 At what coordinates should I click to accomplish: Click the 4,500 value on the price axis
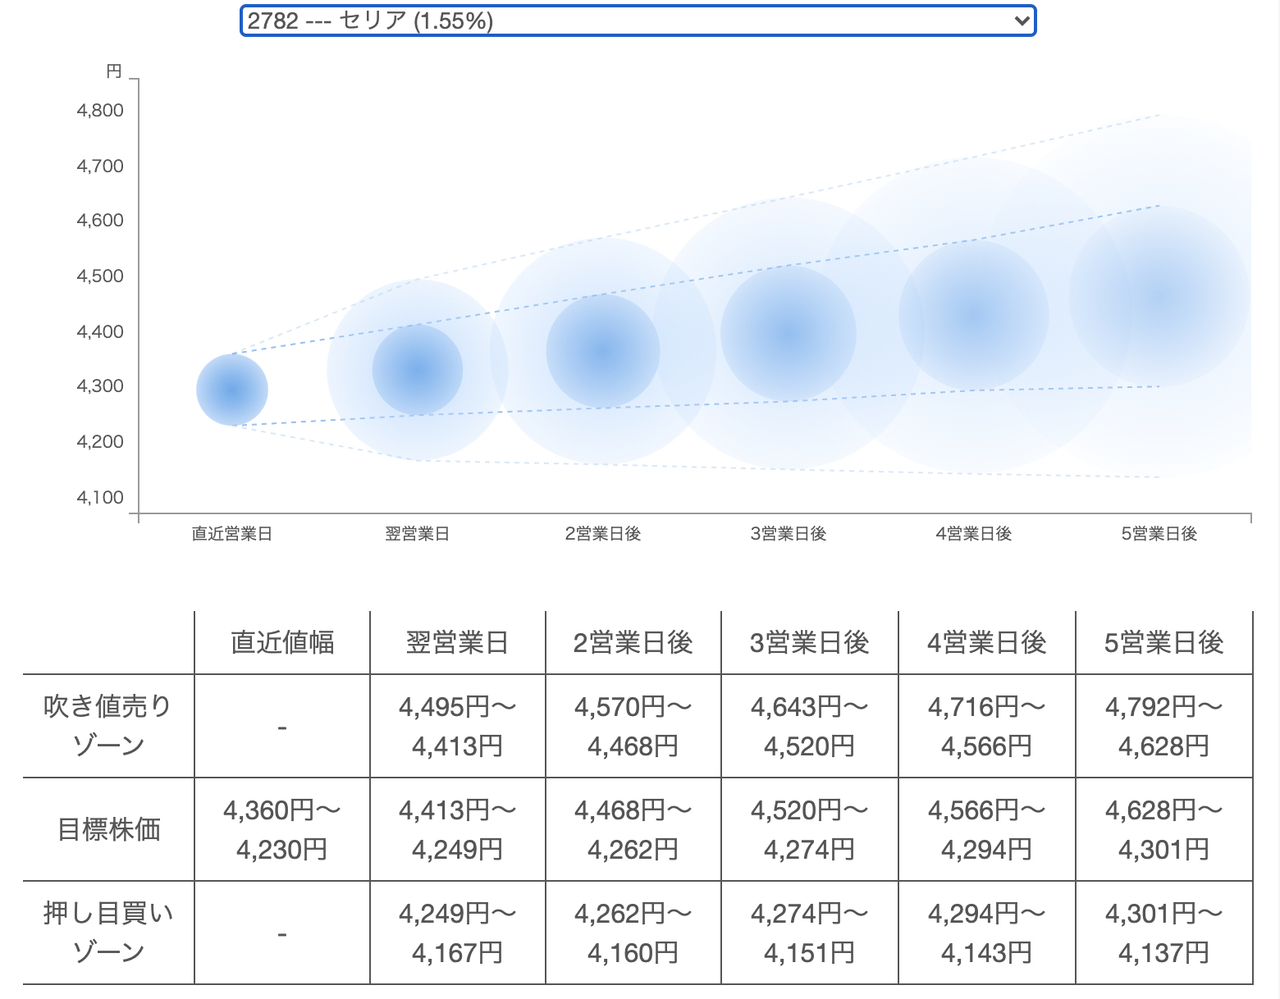100,276
